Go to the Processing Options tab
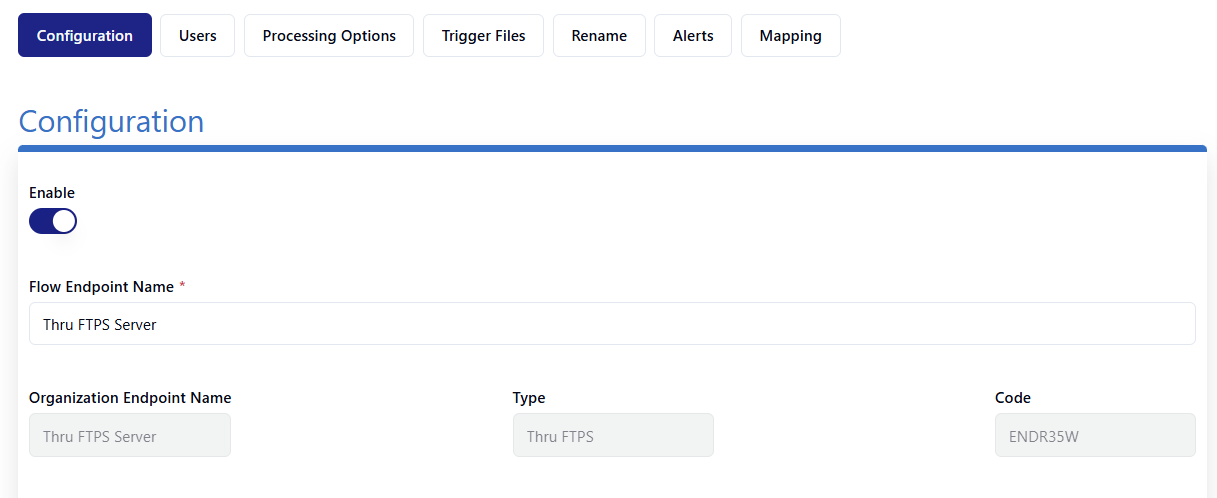This screenshot has height=498, width=1217. click(329, 35)
